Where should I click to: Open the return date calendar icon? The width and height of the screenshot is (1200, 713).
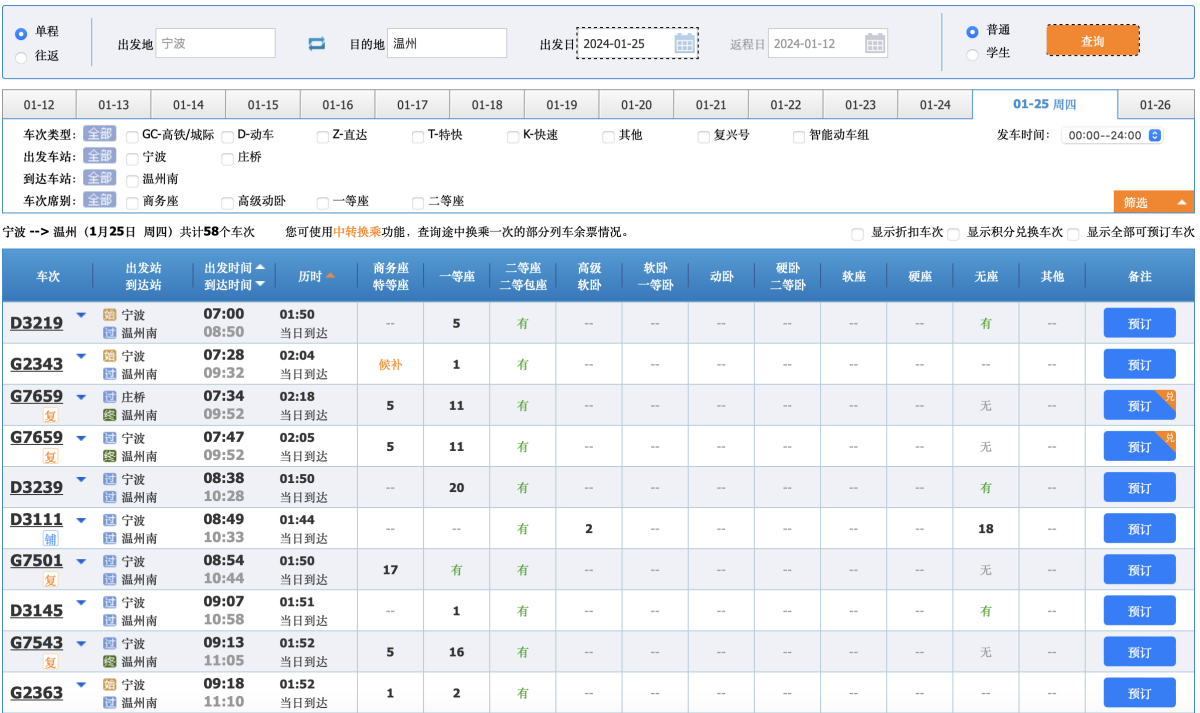tap(875, 43)
